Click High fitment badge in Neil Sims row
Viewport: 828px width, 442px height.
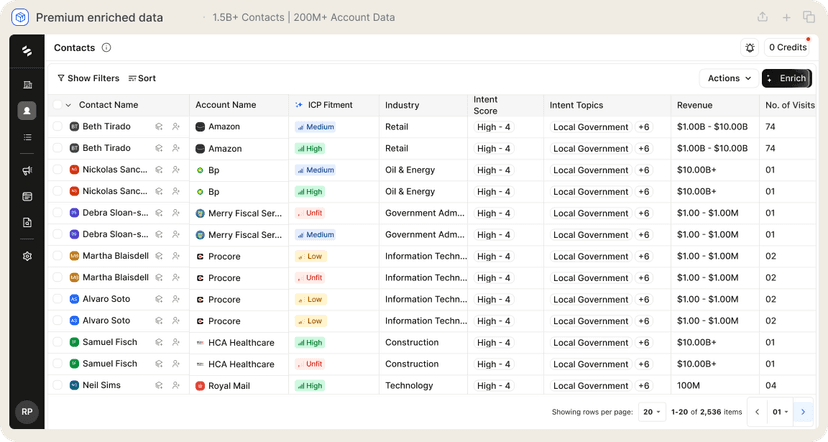tap(309, 385)
